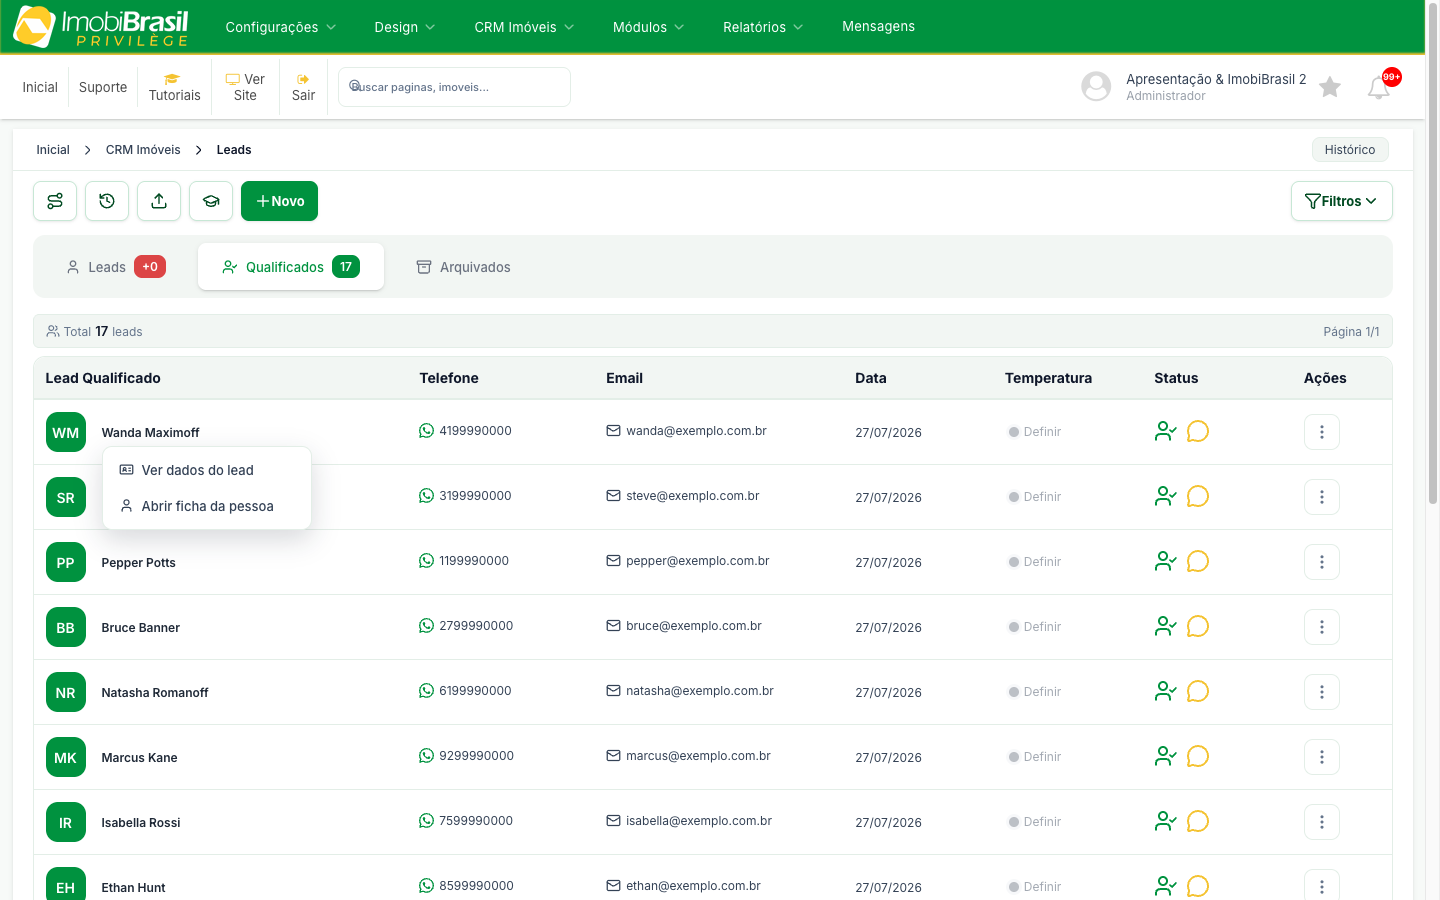Screen dimensions: 1440x900
Task: Open the history clock icon button
Action: 107,201
